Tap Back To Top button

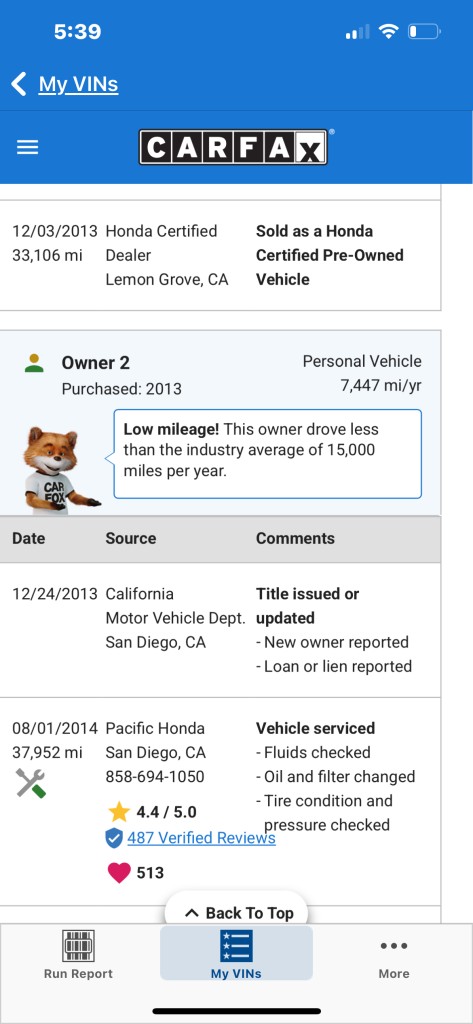[236, 912]
